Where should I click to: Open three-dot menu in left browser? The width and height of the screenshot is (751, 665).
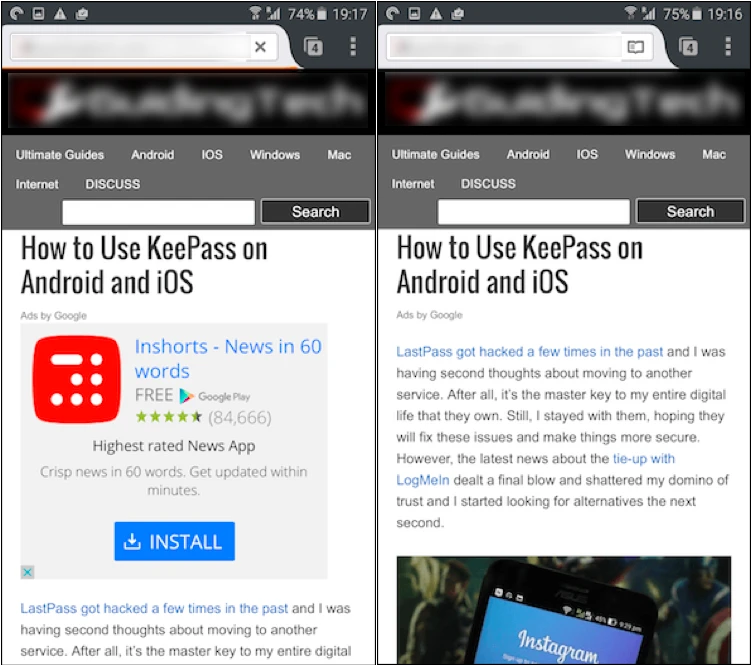pyautogui.click(x=353, y=46)
